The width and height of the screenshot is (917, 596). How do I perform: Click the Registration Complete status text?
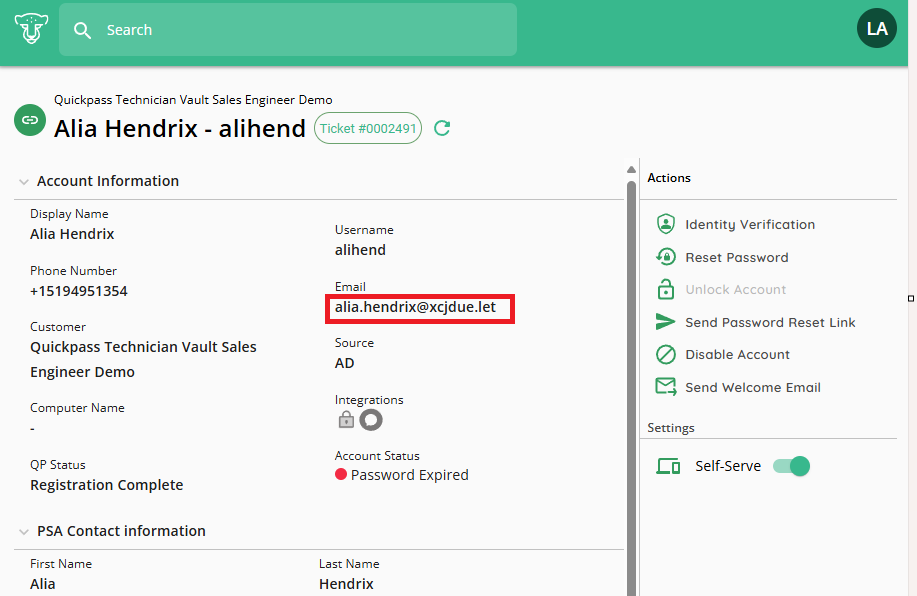106,485
